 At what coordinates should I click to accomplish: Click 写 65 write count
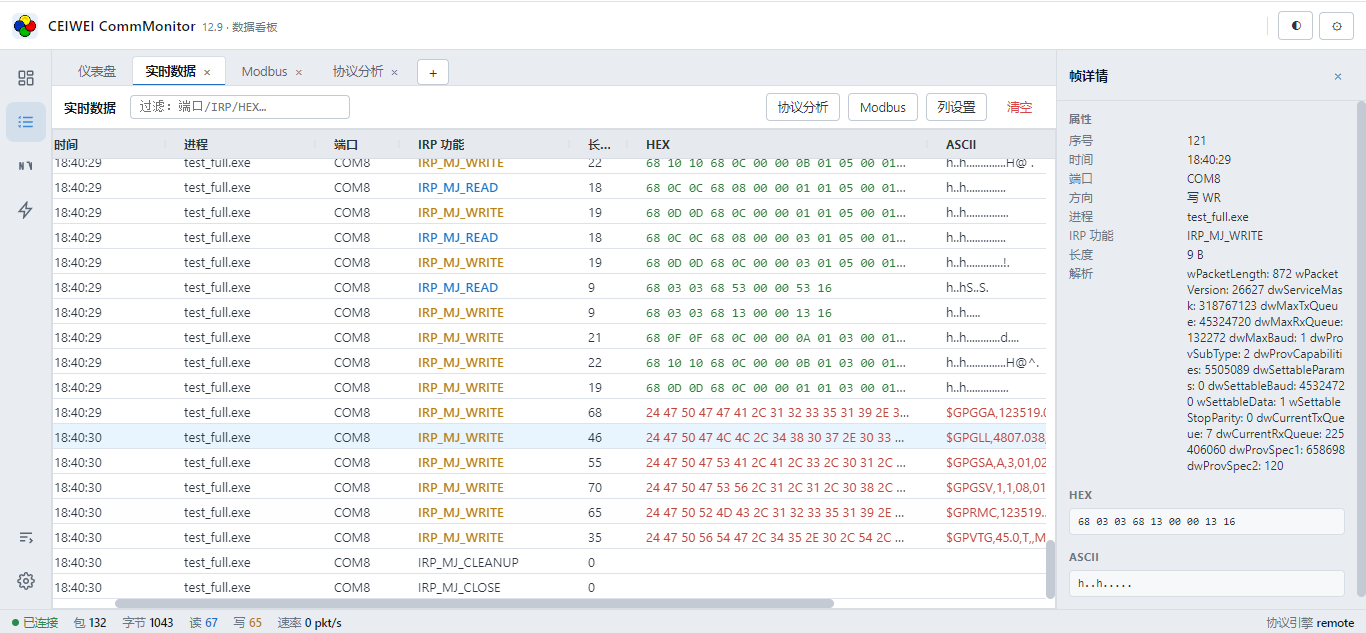[248, 623]
